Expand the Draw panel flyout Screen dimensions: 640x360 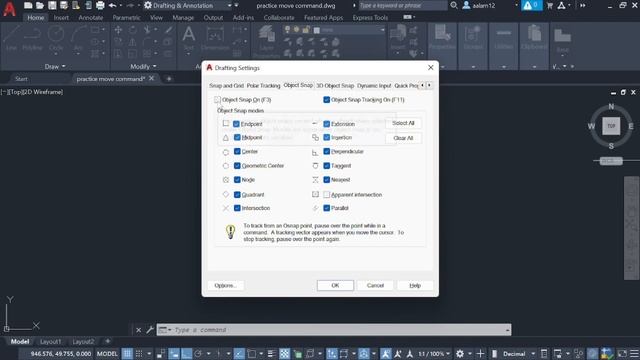tap(55, 66)
